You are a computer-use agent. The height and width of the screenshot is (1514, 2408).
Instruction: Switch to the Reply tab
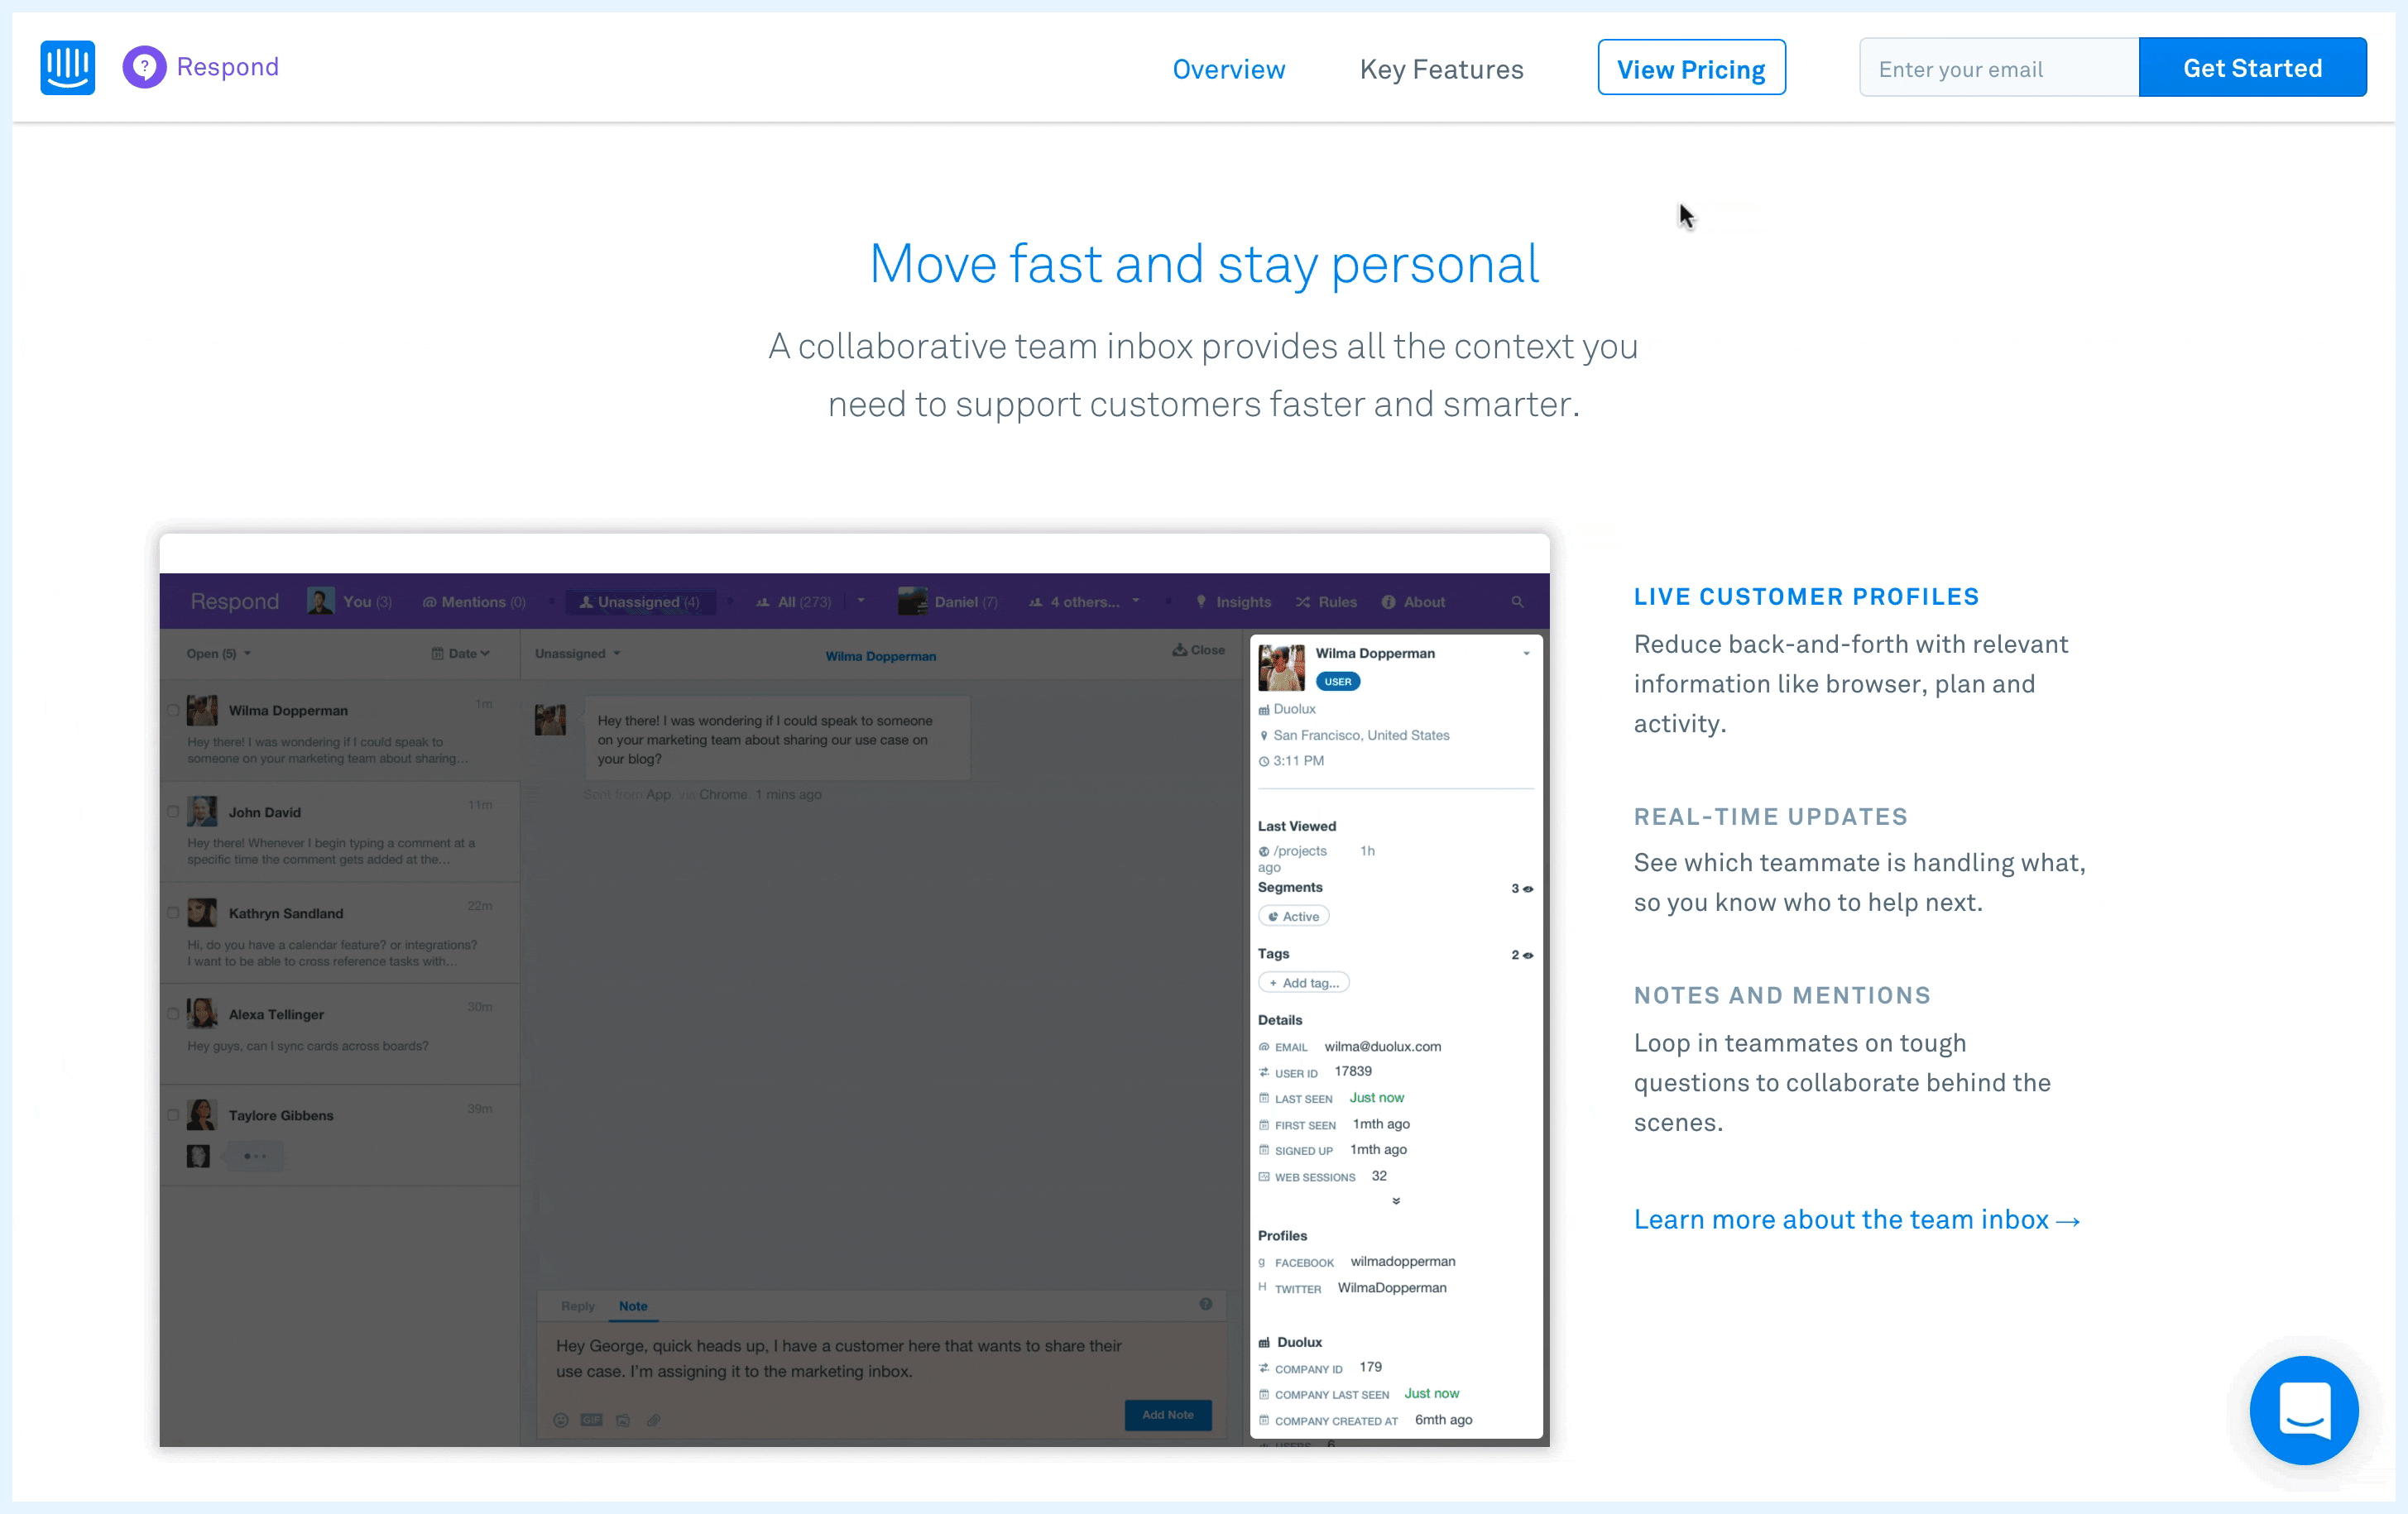point(577,1306)
